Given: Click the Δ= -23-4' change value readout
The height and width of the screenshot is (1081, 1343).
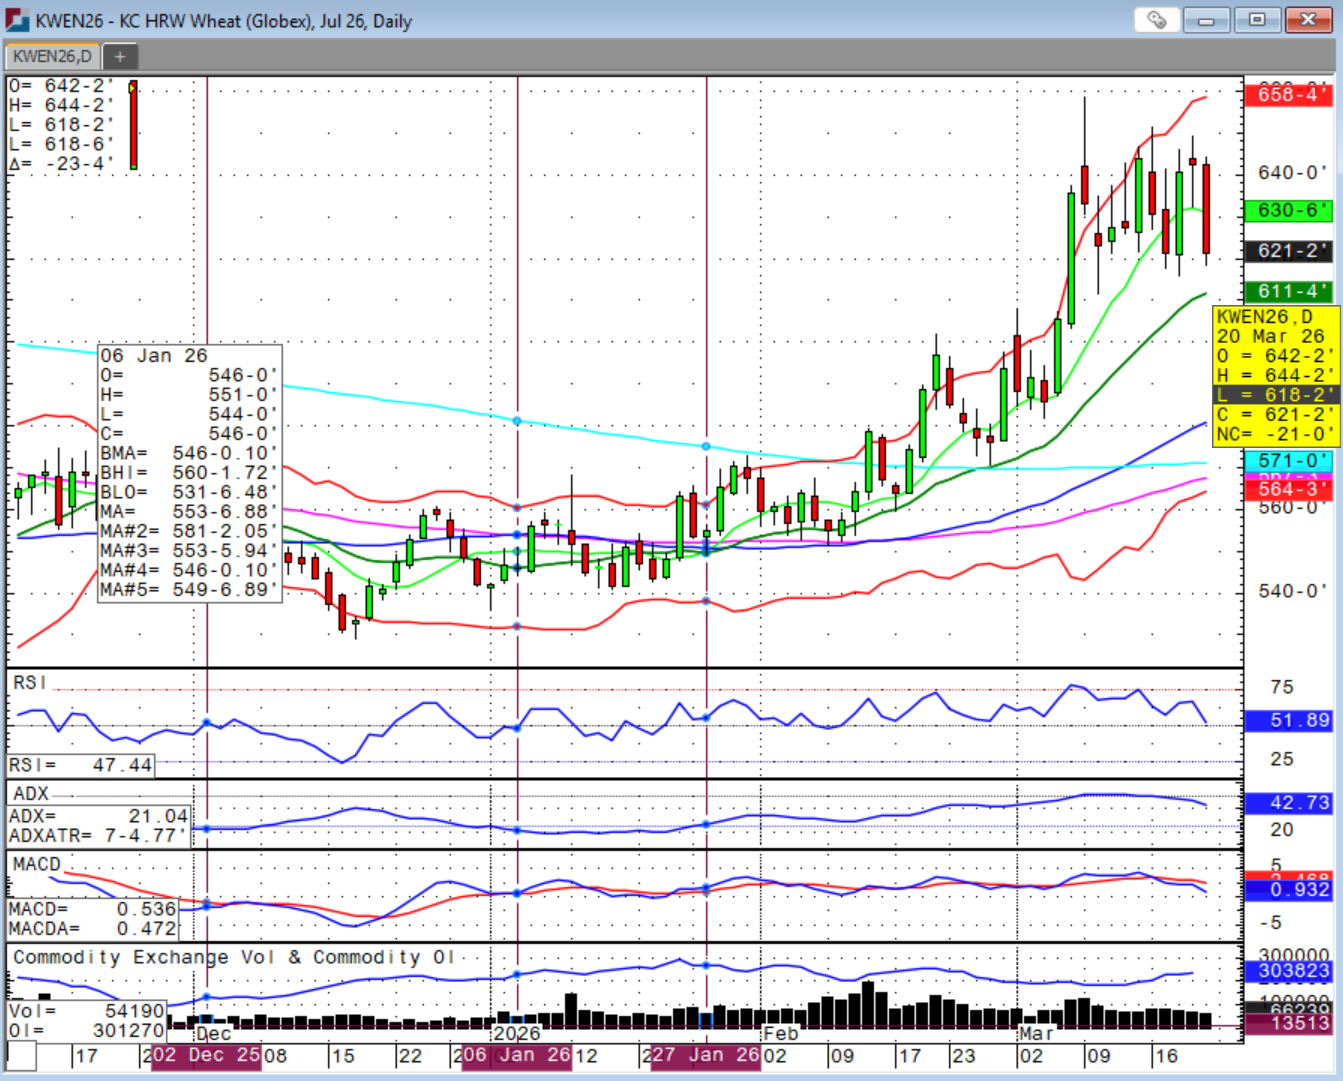Looking at the screenshot, I should (62, 164).
